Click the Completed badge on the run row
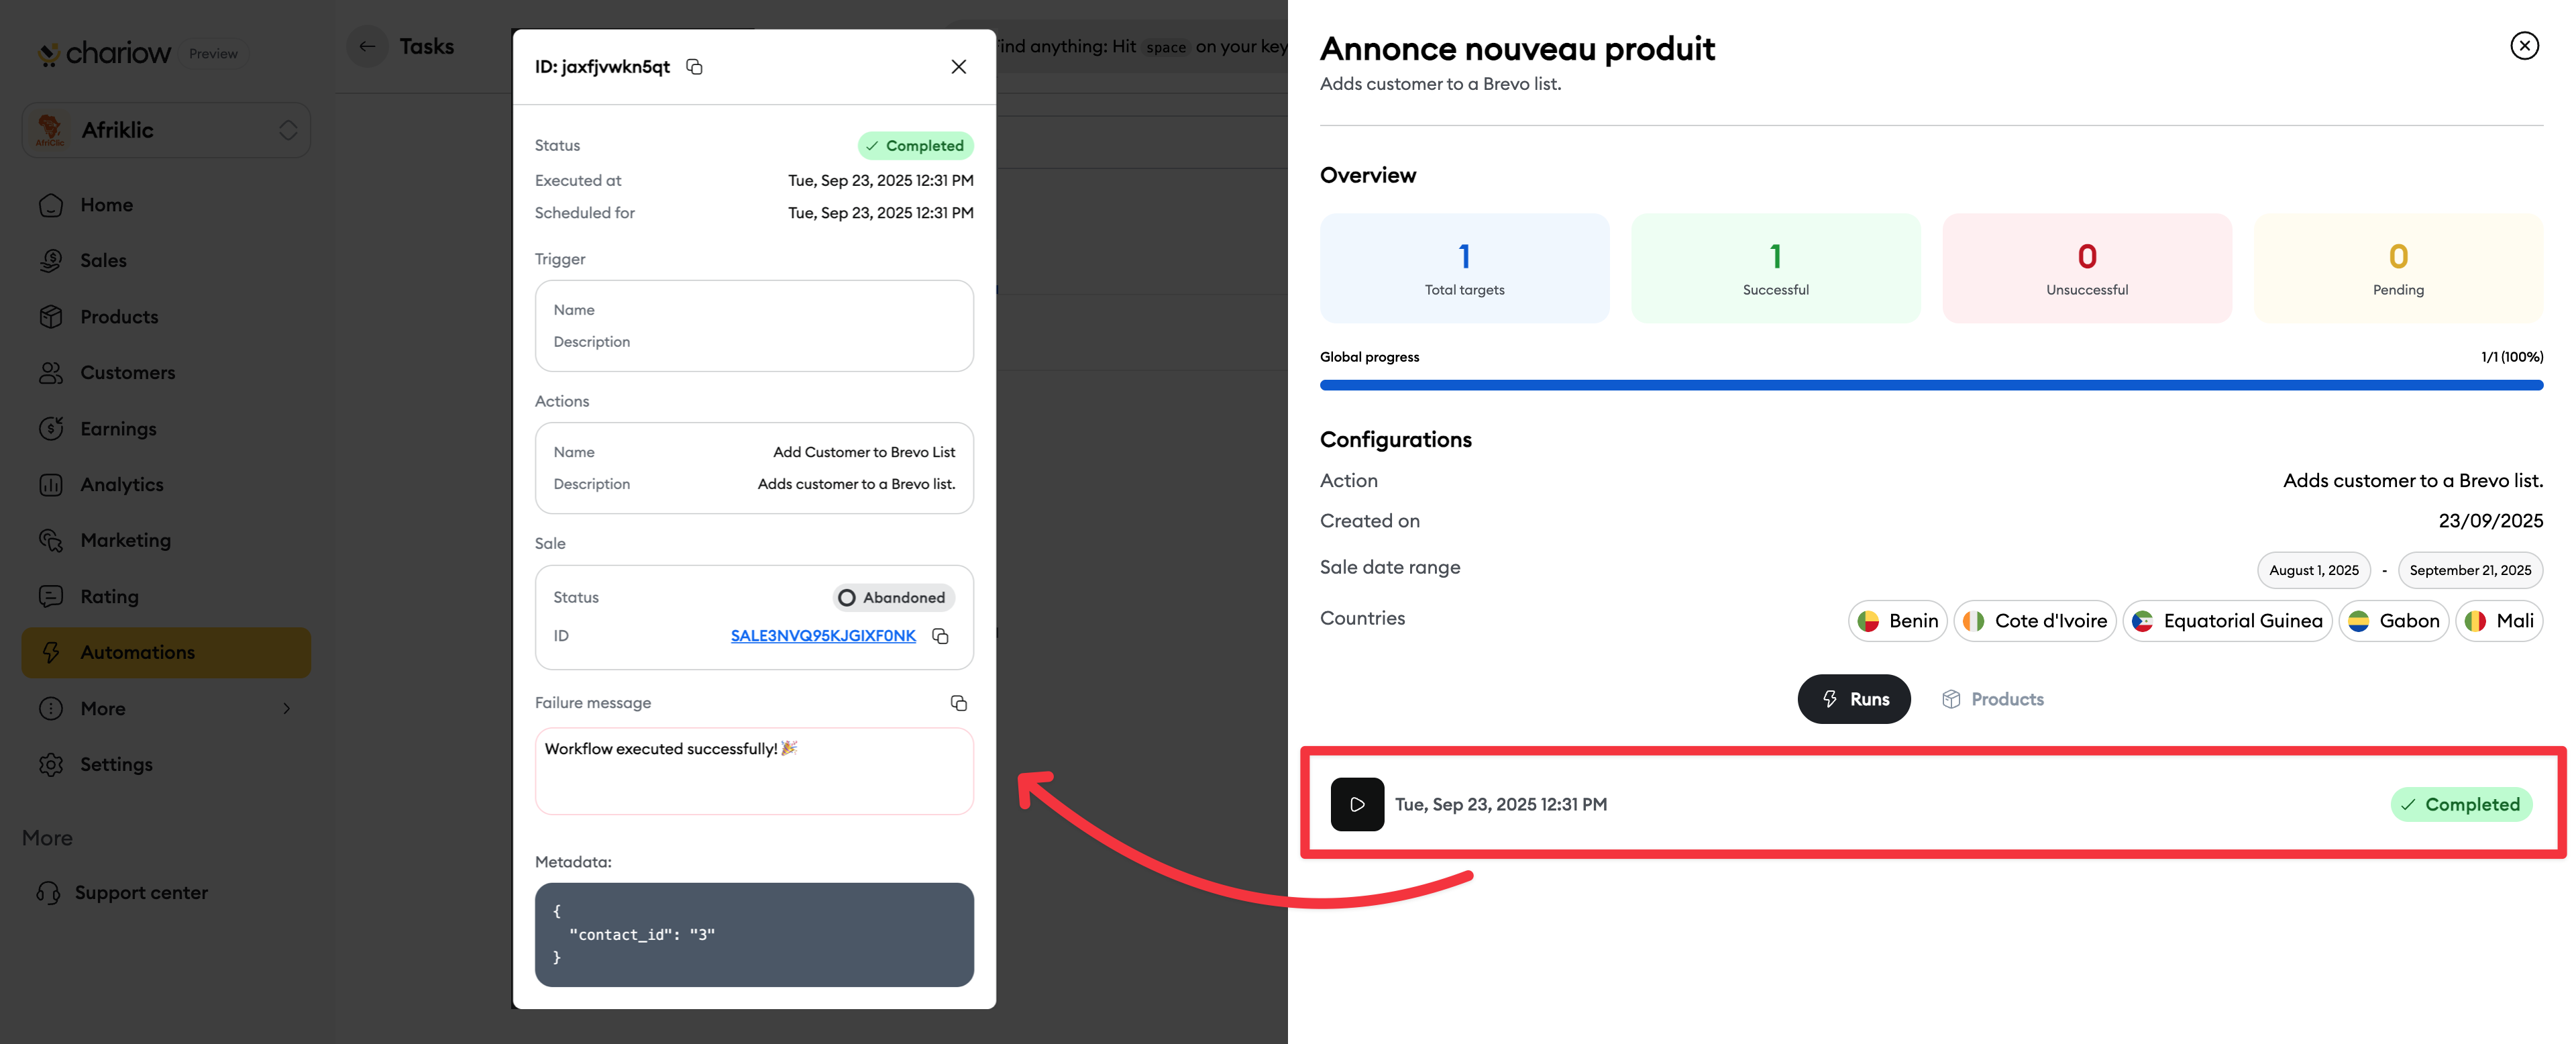Viewport: 2576px width, 1044px height. [x=2461, y=804]
